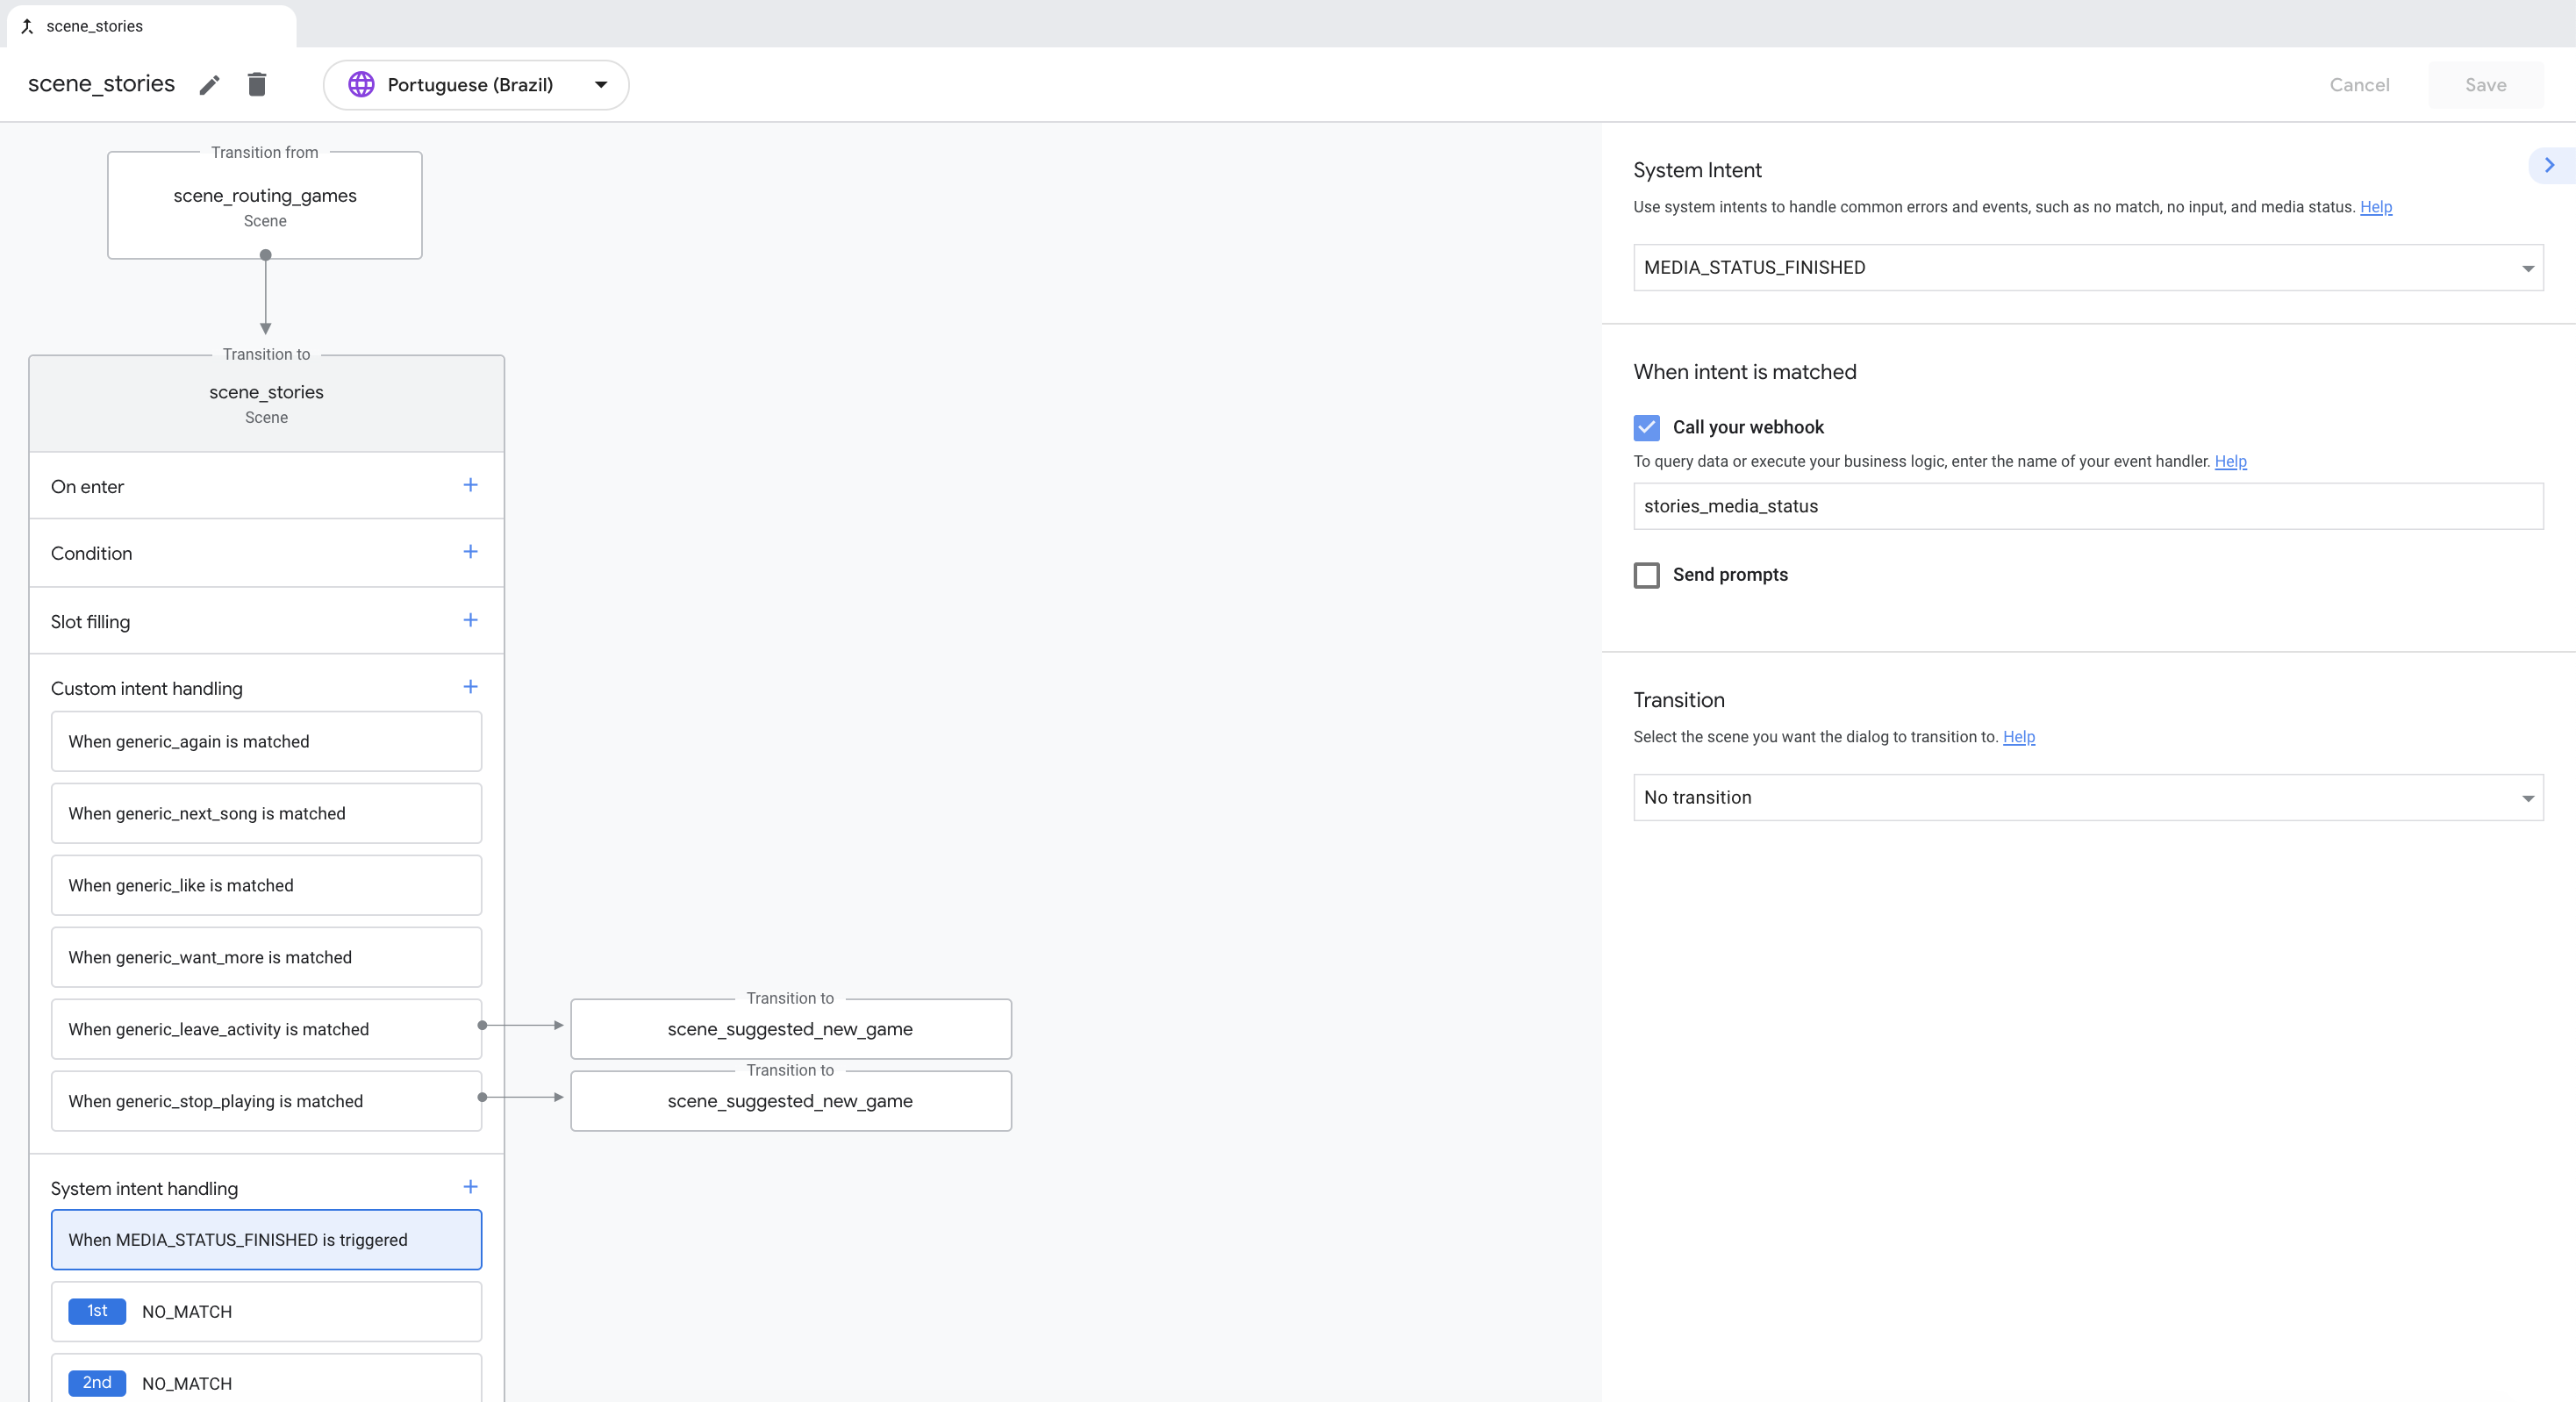Open the Portuguese (Brazil) language dropdown
Image resolution: width=2576 pixels, height=1402 pixels.
point(476,85)
